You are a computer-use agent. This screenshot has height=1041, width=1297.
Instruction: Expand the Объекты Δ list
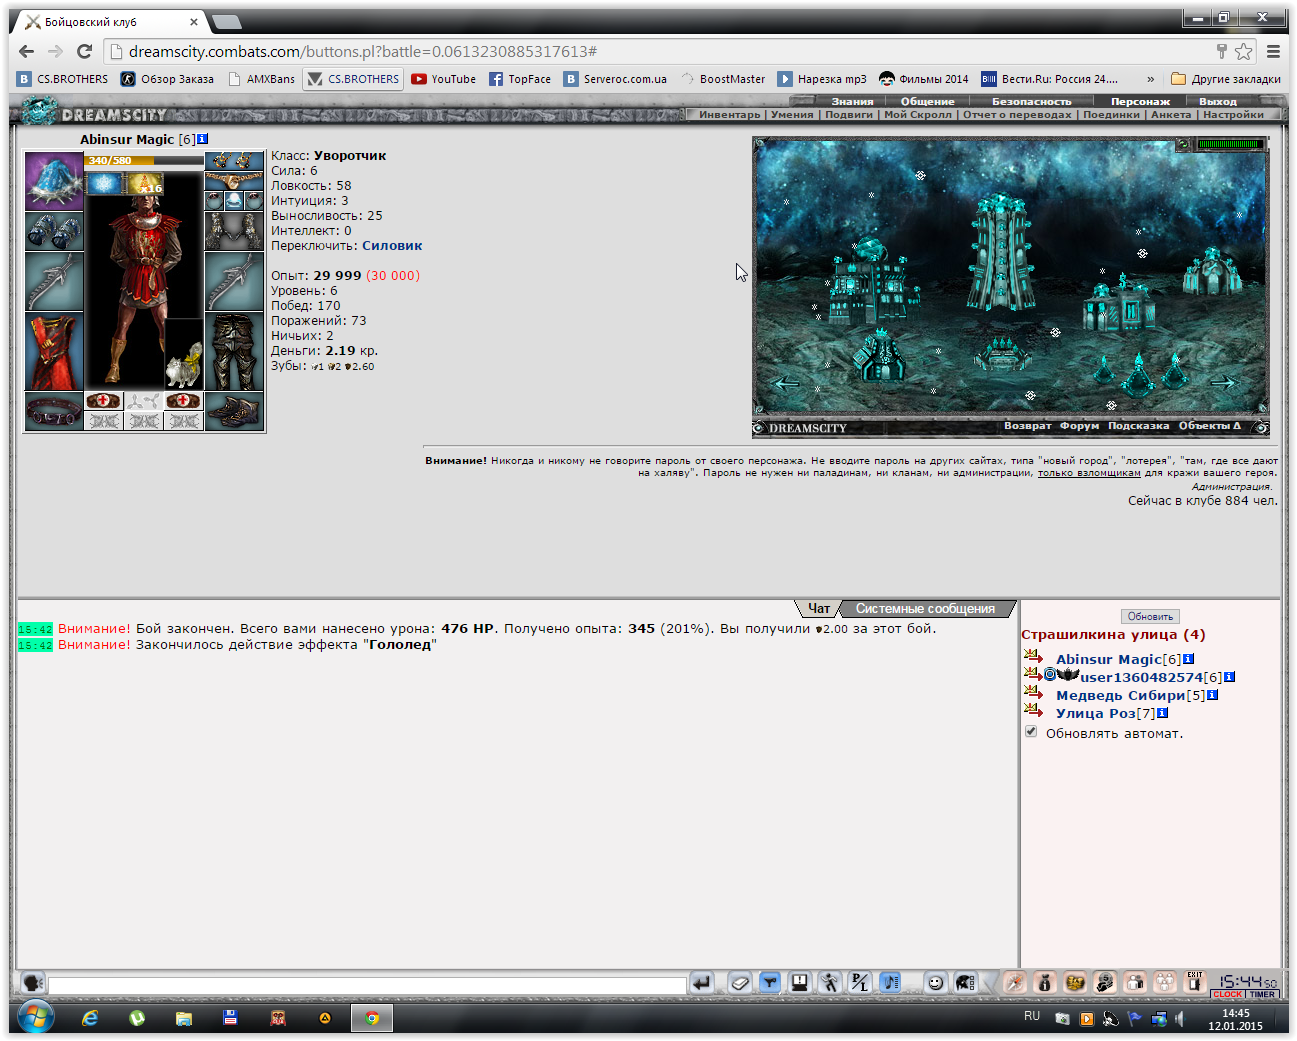click(x=1209, y=426)
